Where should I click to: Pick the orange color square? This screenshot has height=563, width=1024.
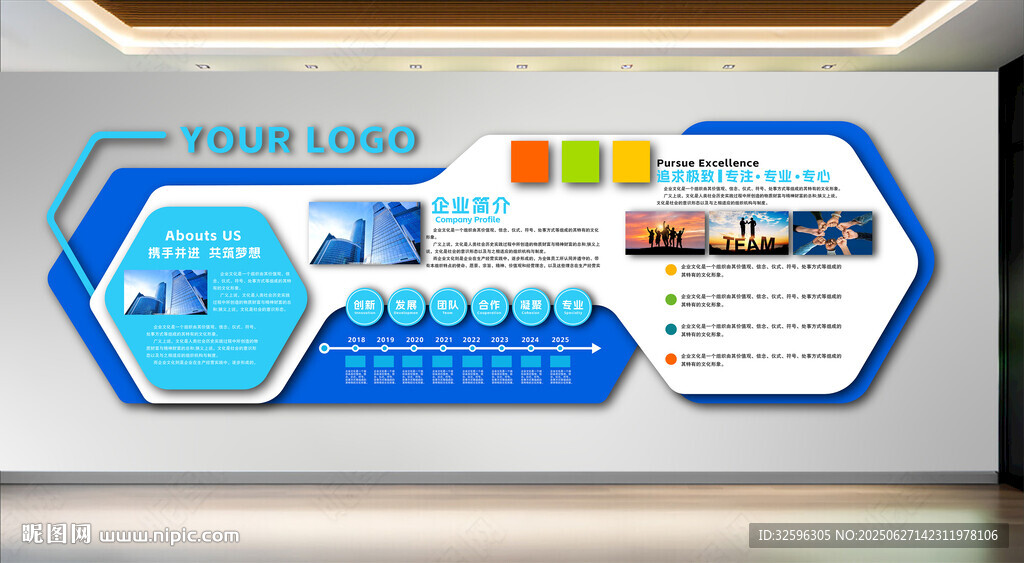[x=530, y=161]
